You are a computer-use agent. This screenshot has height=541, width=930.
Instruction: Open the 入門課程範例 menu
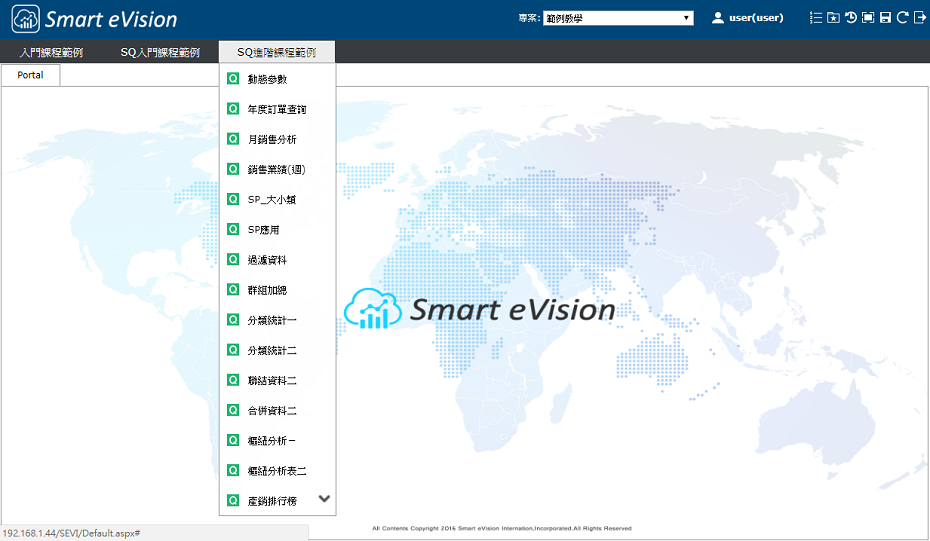coord(51,52)
